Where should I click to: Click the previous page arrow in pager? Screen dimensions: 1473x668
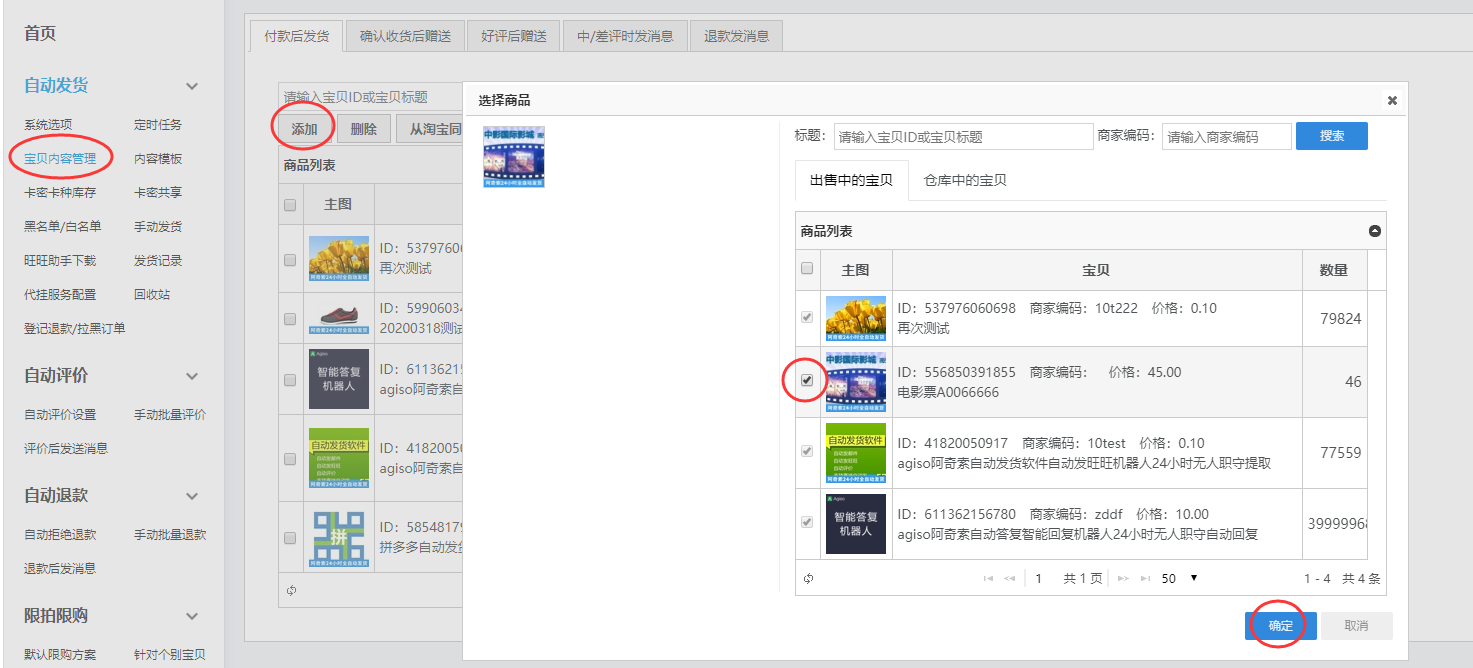pyautogui.click(x=1009, y=578)
